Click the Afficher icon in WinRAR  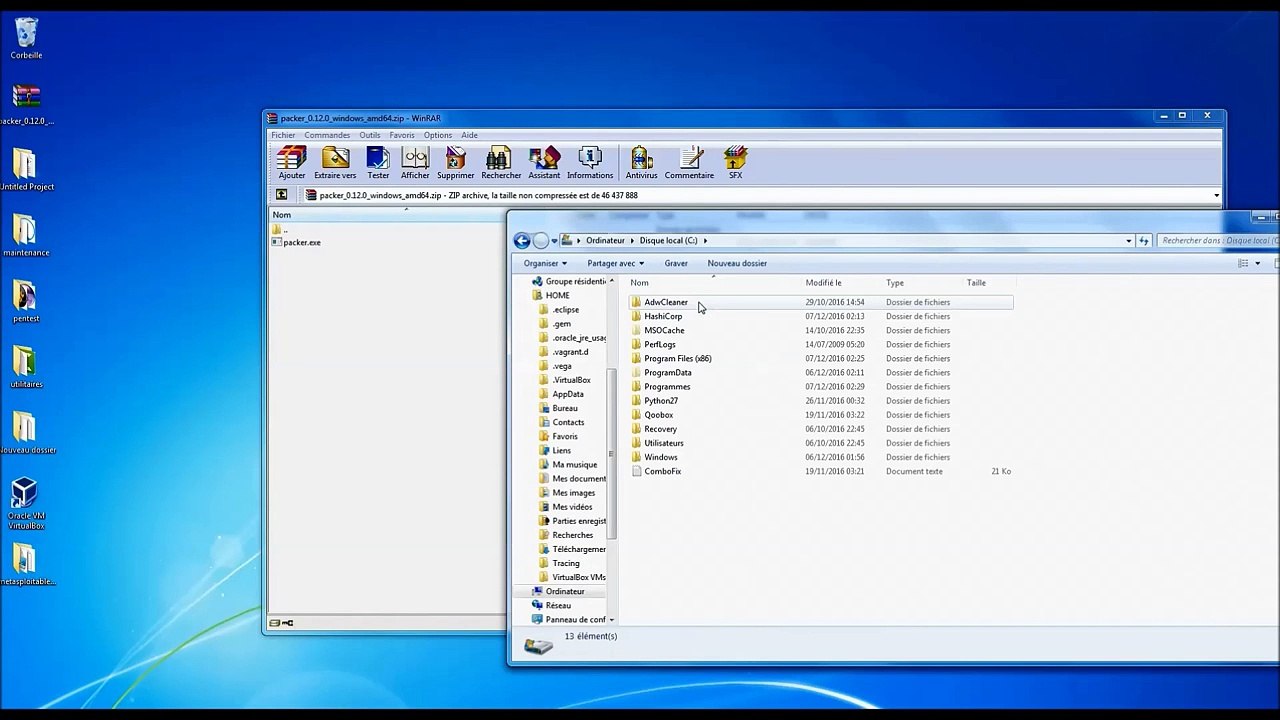pyautogui.click(x=415, y=163)
